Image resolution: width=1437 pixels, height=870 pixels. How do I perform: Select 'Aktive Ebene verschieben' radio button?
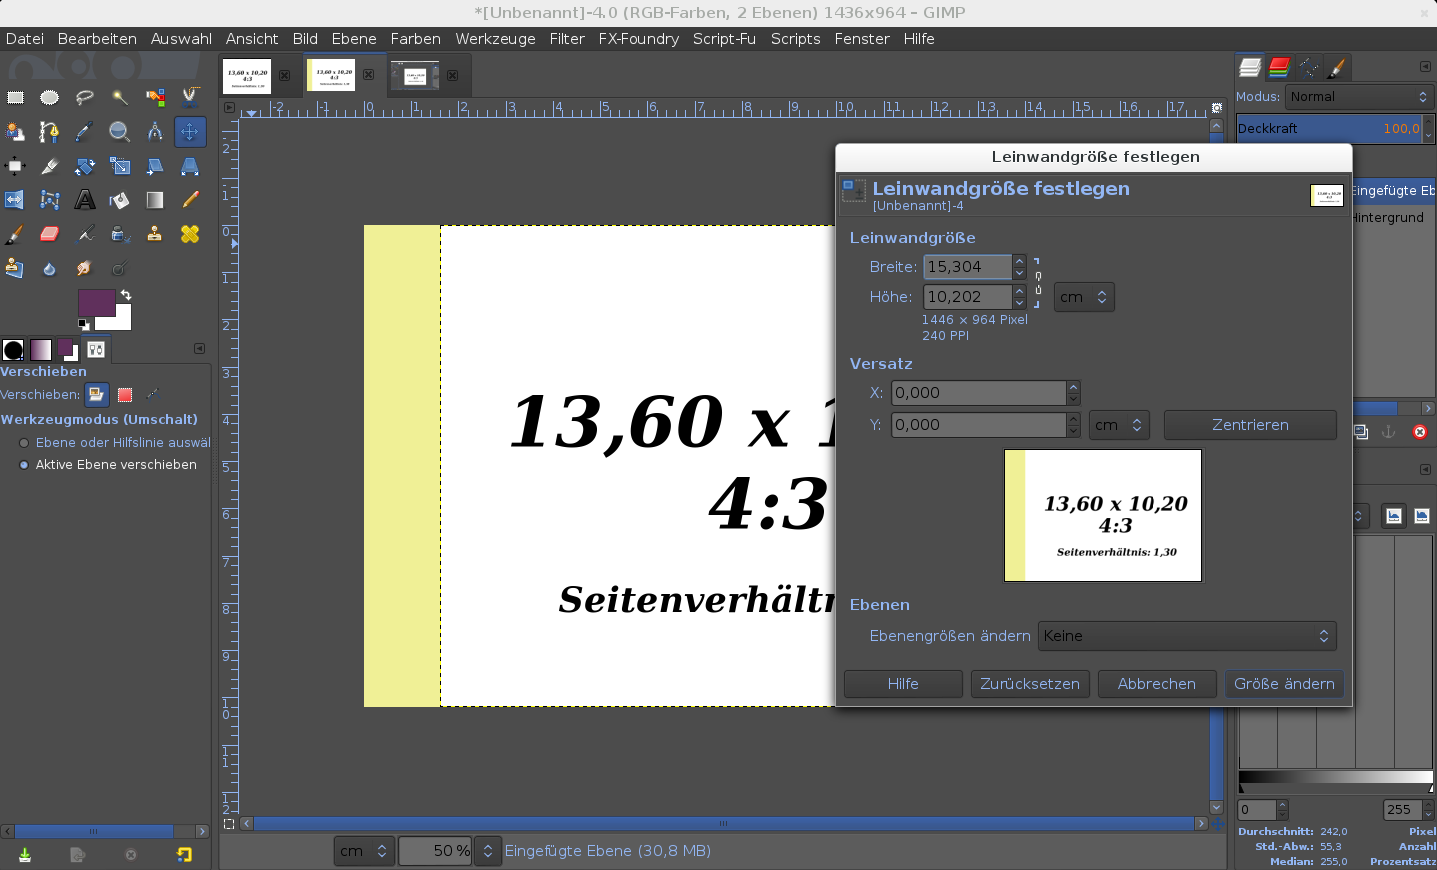(x=24, y=465)
